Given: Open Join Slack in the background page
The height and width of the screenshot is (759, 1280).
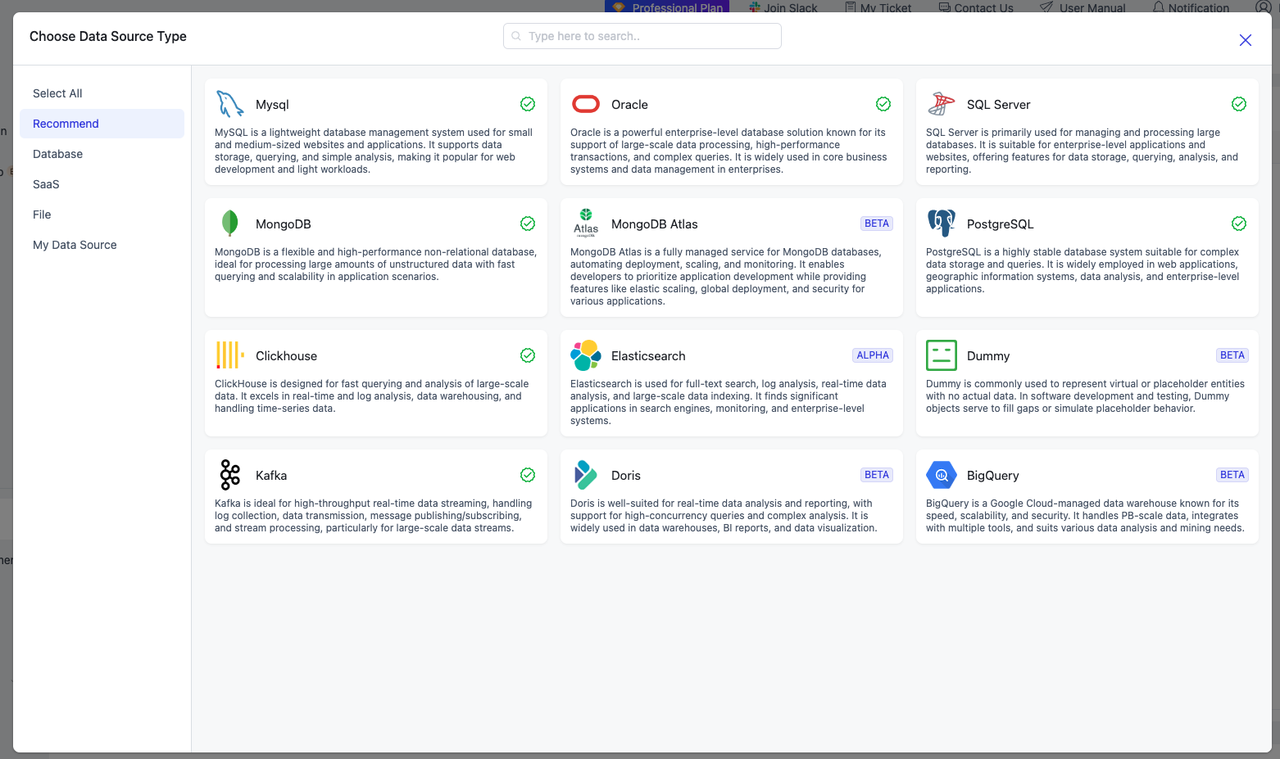Looking at the screenshot, I should (x=781, y=8).
